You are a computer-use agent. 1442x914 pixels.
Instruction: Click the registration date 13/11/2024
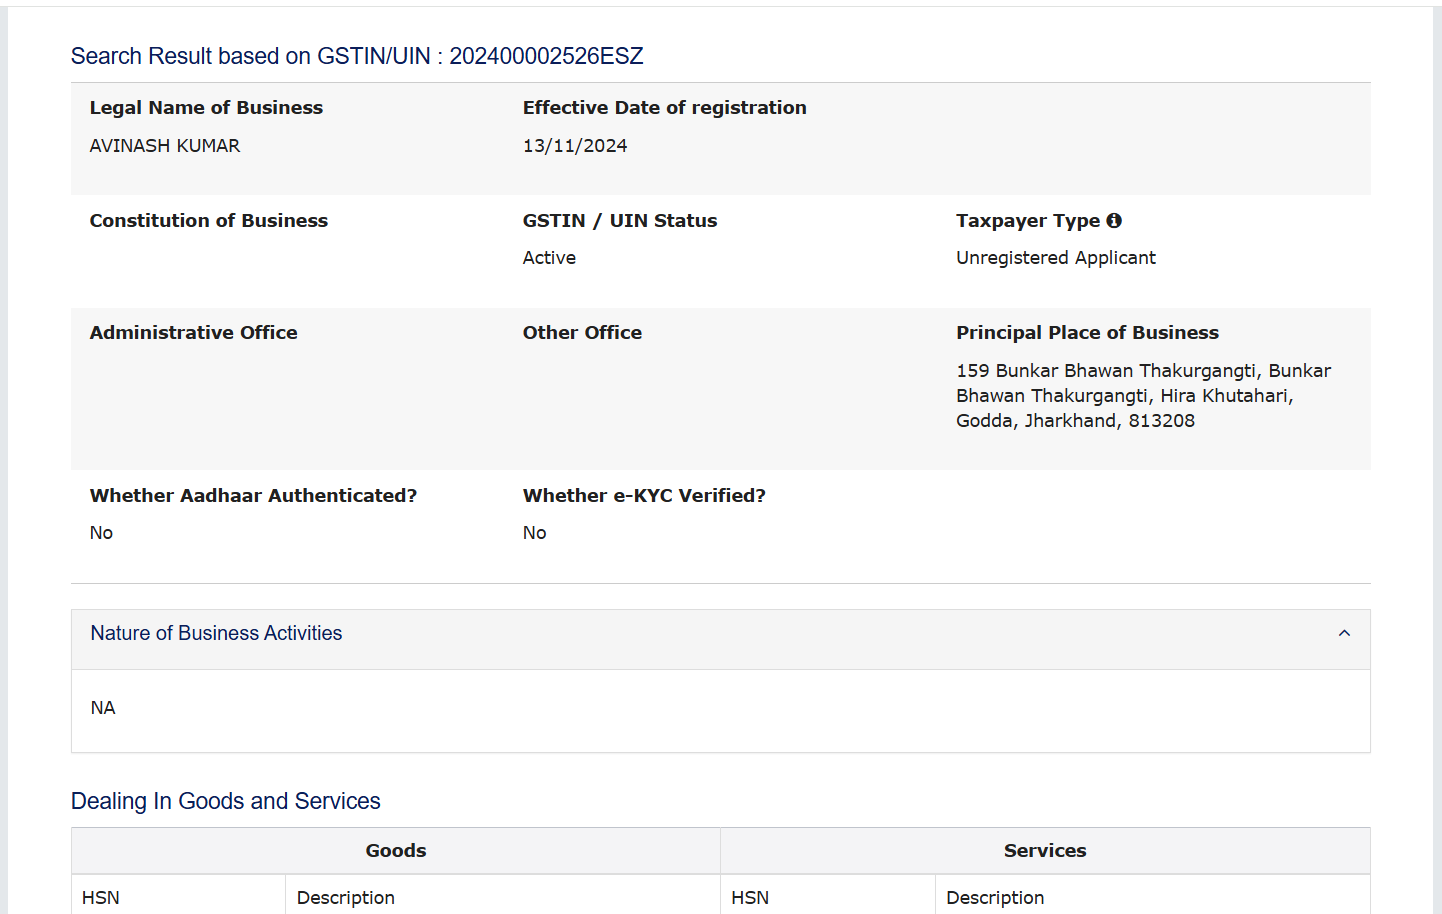pyautogui.click(x=575, y=146)
